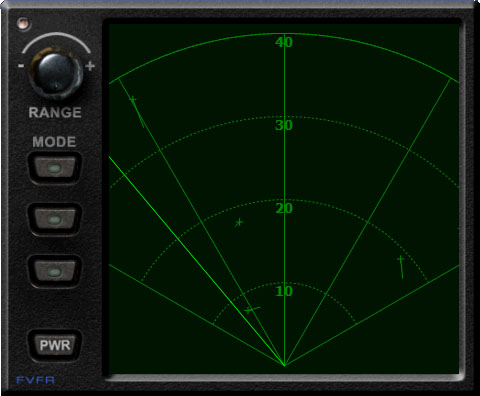Click the MODE label text
Viewport: 480px width, 396px height.
coord(54,142)
